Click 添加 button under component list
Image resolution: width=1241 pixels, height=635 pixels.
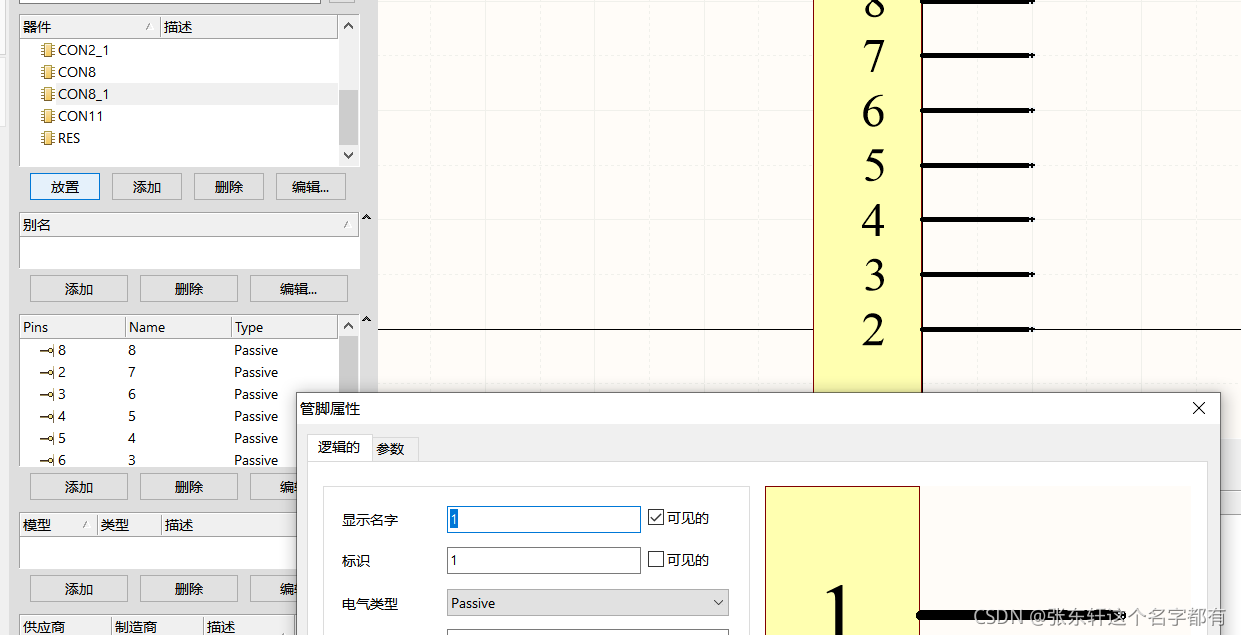pyautogui.click(x=147, y=187)
